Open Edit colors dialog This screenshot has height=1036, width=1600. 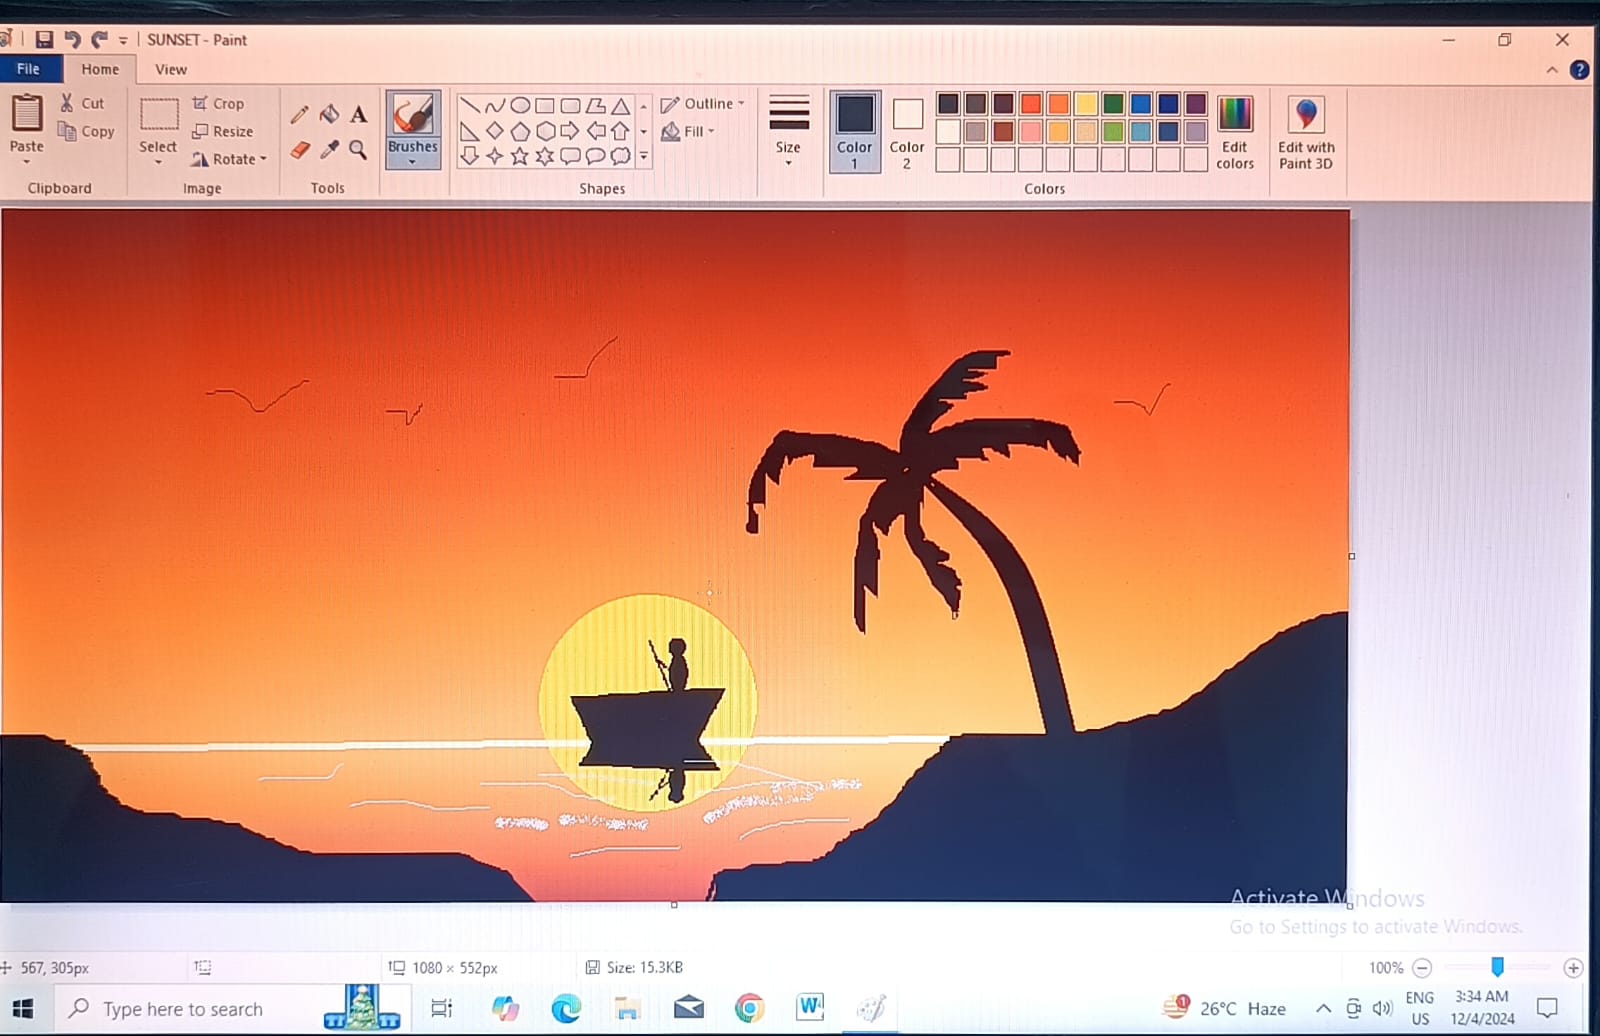point(1234,132)
